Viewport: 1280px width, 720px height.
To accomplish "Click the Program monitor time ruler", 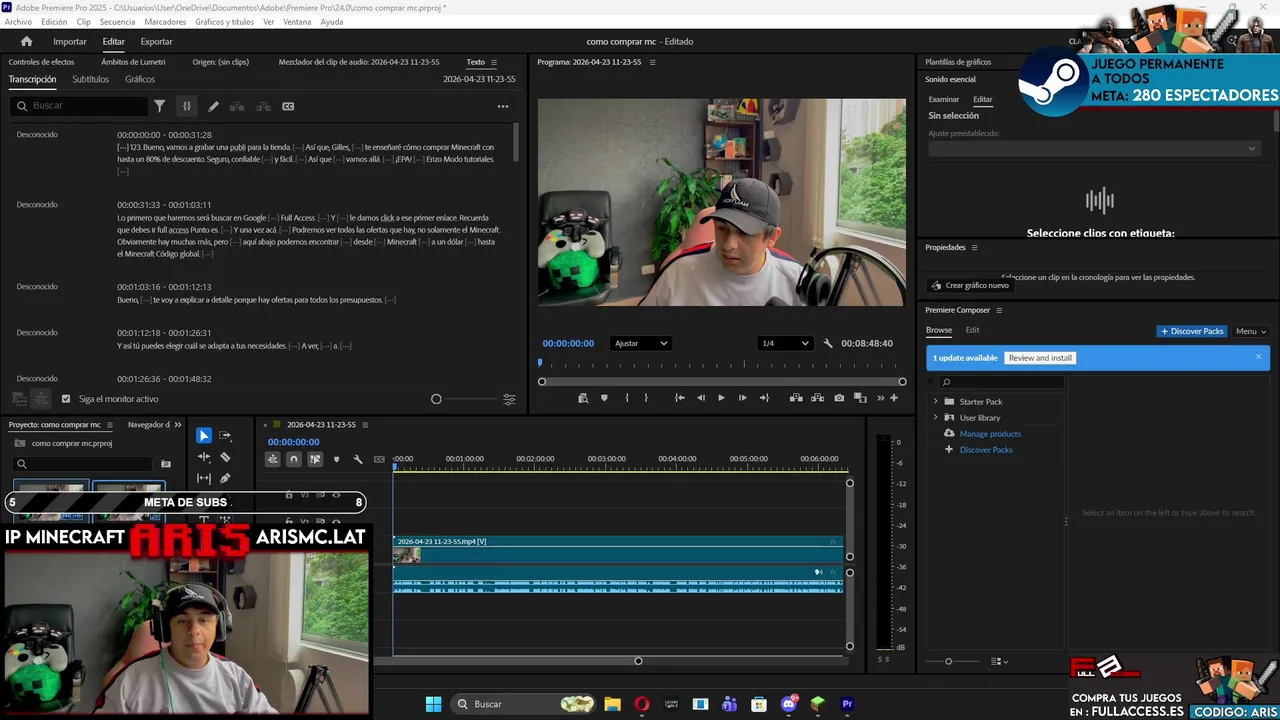I will point(721,365).
